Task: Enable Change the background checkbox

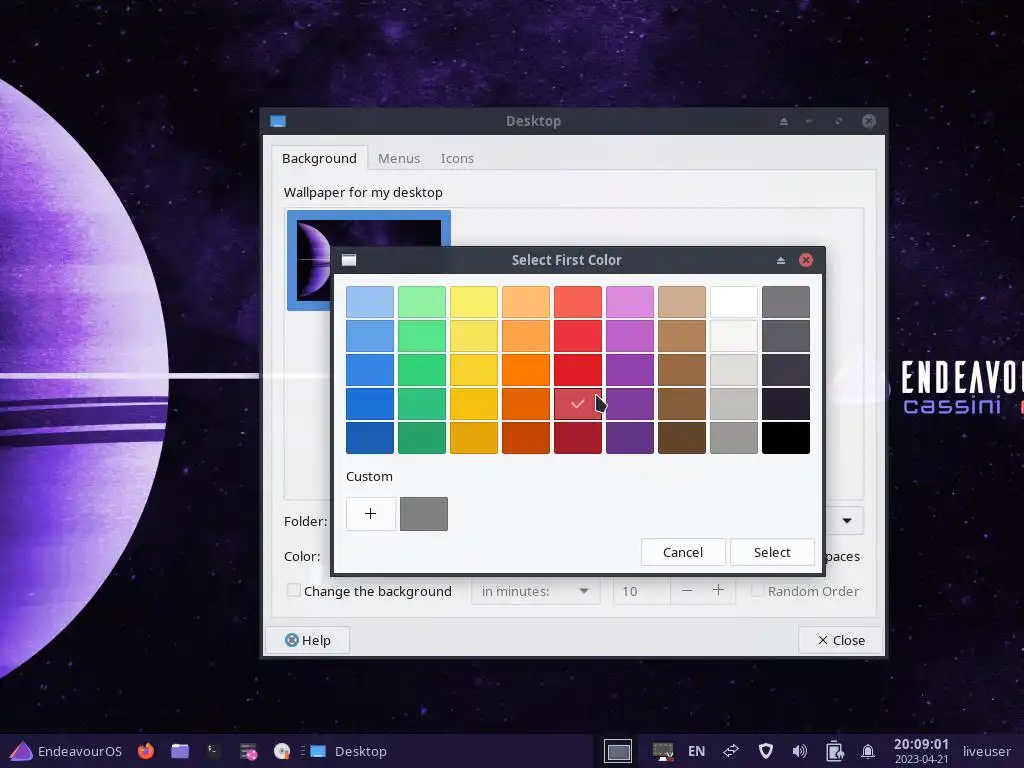Action: [294, 590]
